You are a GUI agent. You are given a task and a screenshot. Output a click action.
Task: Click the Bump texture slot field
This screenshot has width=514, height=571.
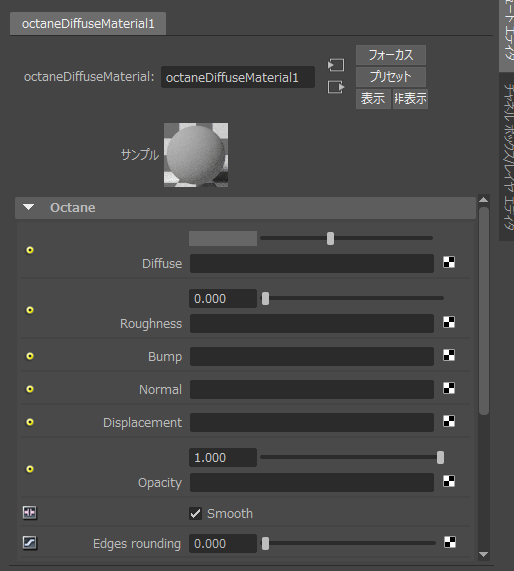click(312, 357)
